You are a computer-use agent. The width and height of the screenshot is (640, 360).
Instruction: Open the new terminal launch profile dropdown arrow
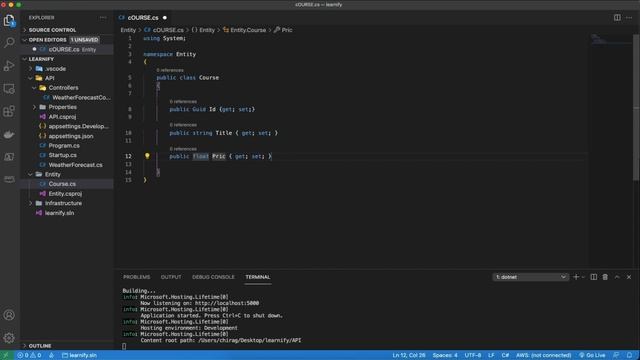583,277
